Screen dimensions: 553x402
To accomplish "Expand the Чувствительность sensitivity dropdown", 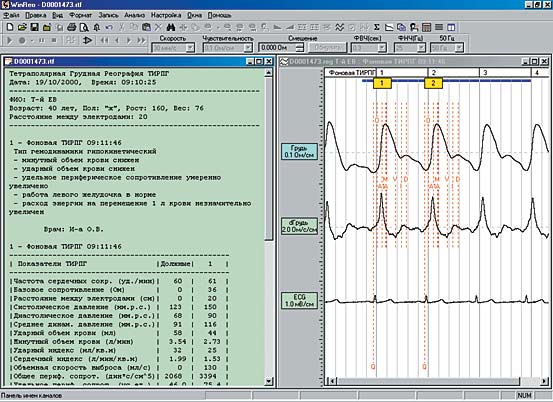I will click(248, 48).
